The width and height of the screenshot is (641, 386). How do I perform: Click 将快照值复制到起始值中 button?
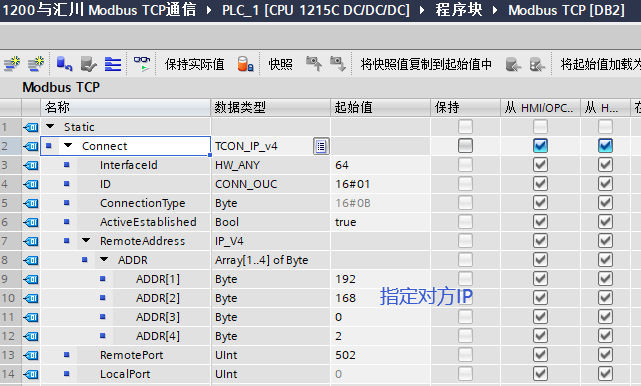click(426, 64)
